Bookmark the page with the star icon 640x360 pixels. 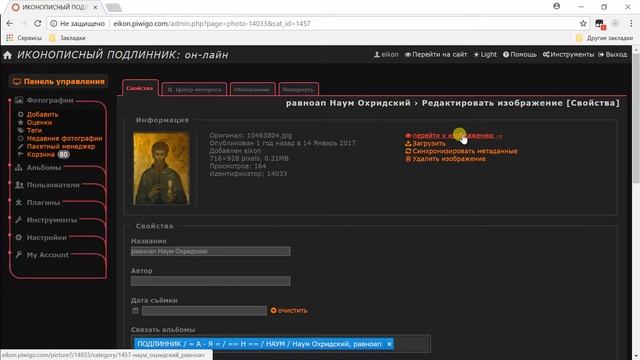583,24
